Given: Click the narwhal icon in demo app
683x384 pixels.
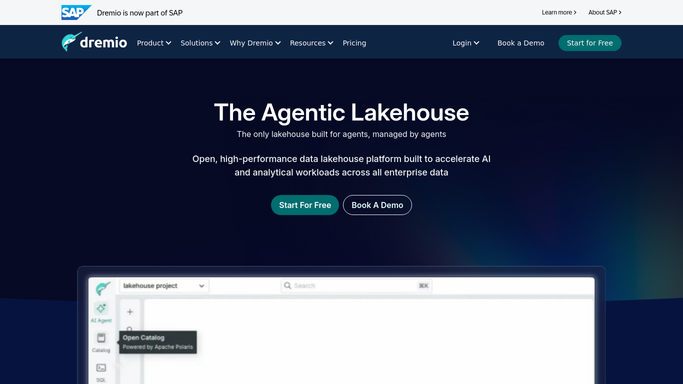Looking at the screenshot, I should point(102,288).
